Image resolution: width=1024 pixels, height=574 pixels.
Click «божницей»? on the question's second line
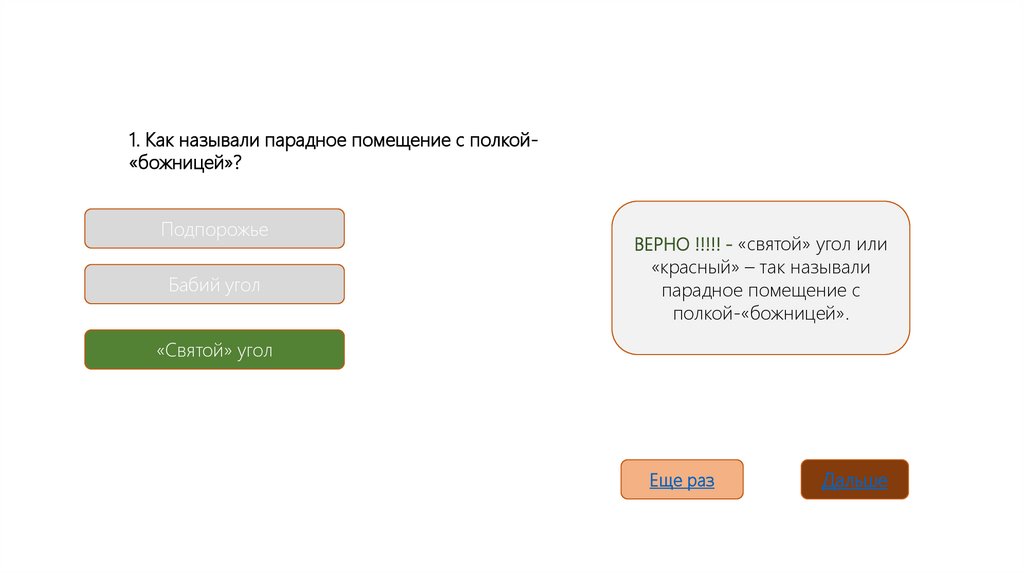click(185, 162)
